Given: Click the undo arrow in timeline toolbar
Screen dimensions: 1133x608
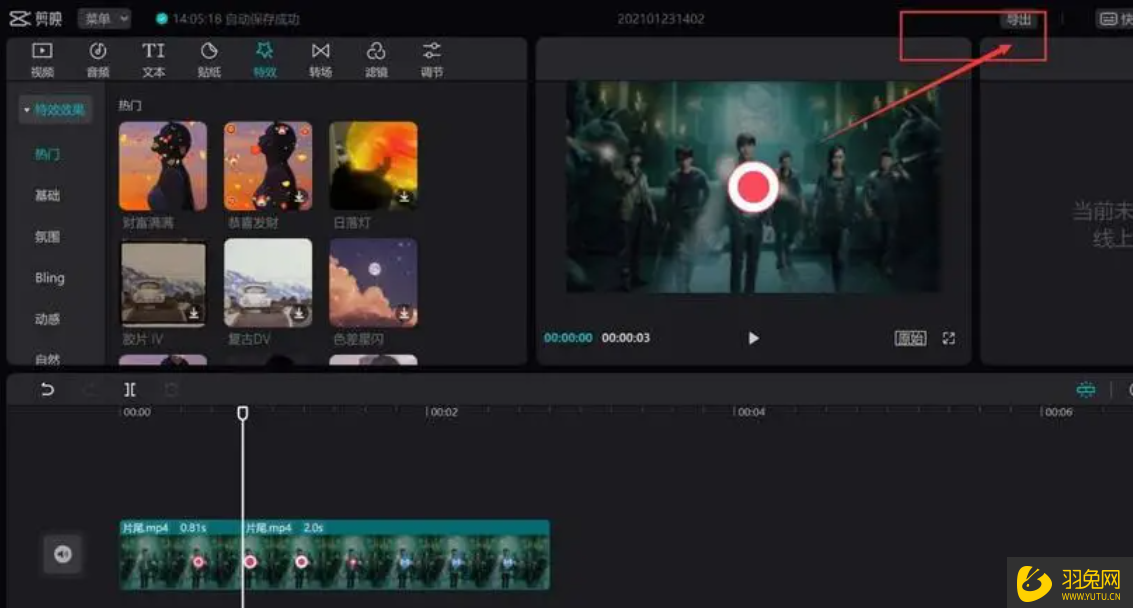Looking at the screenshot, I should pyautogui.click(x=47, y=390).
